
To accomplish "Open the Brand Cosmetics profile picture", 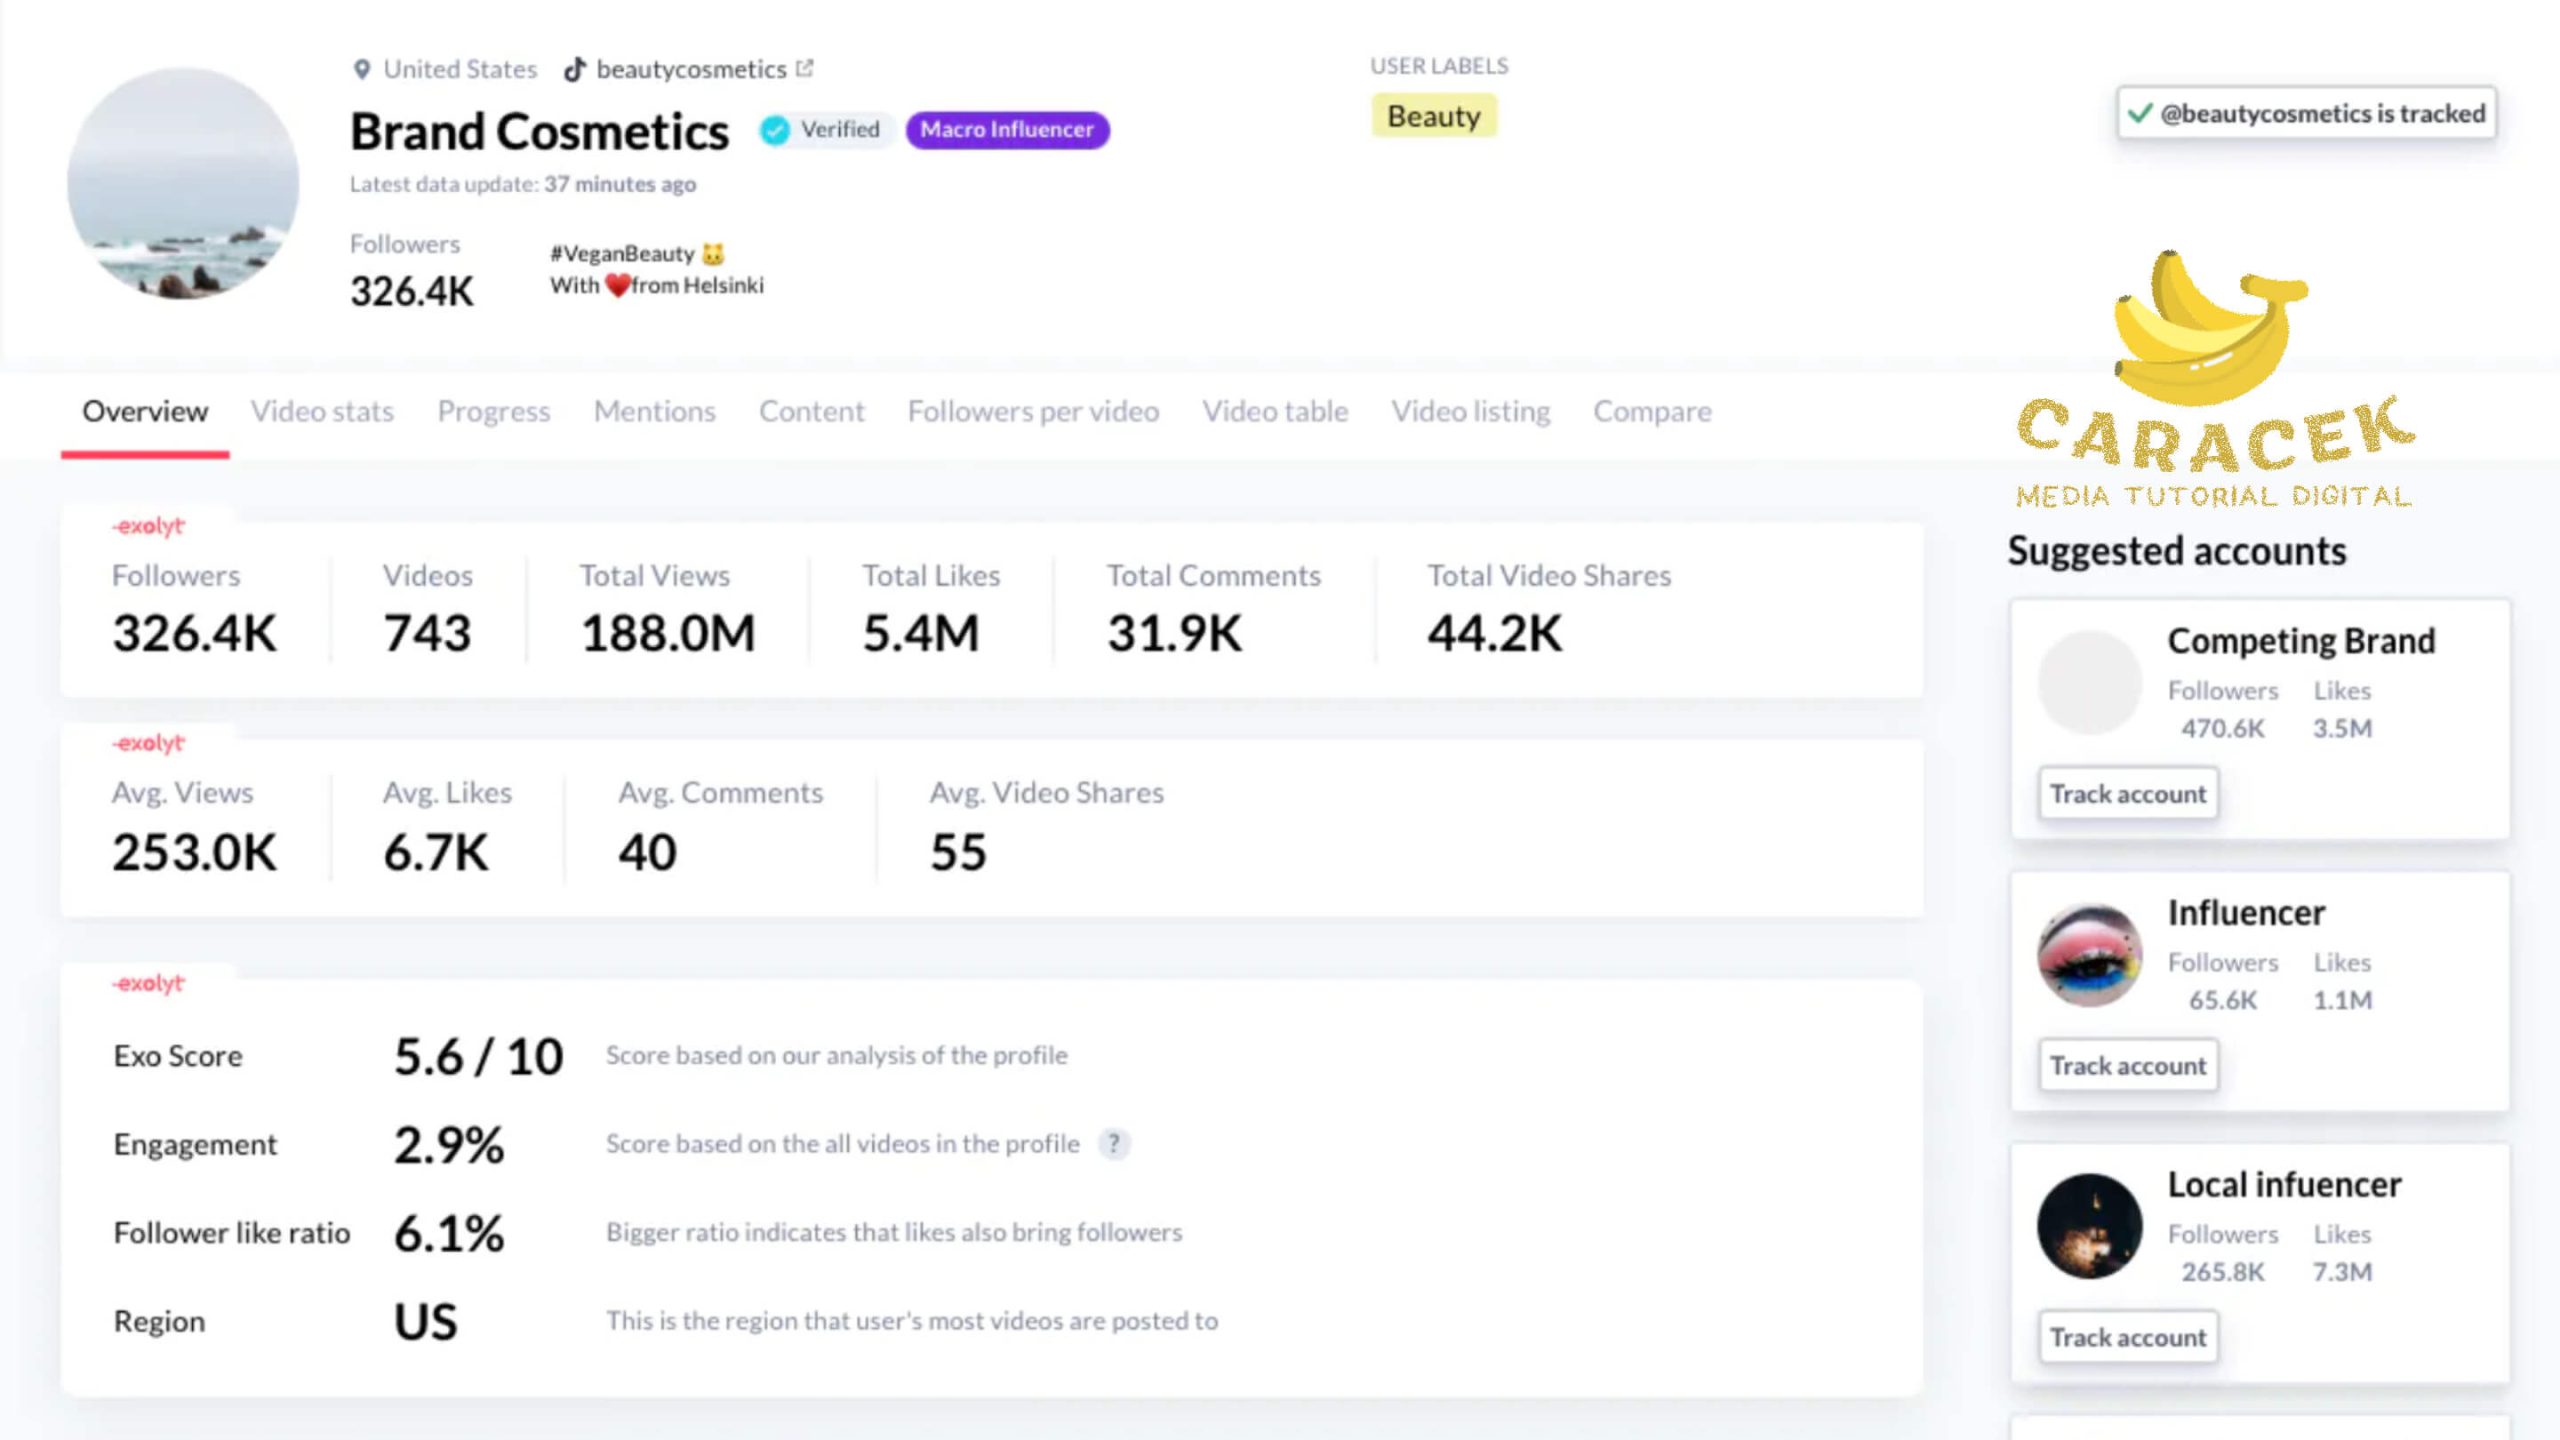I will (183, 183).
